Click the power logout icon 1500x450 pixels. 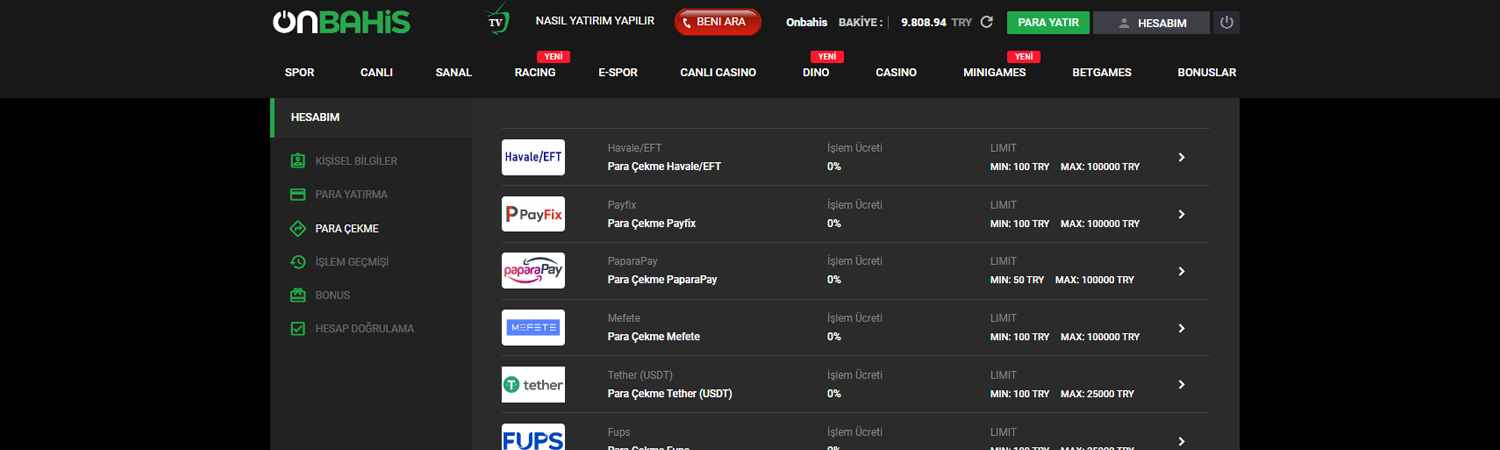click(1227, 22)
